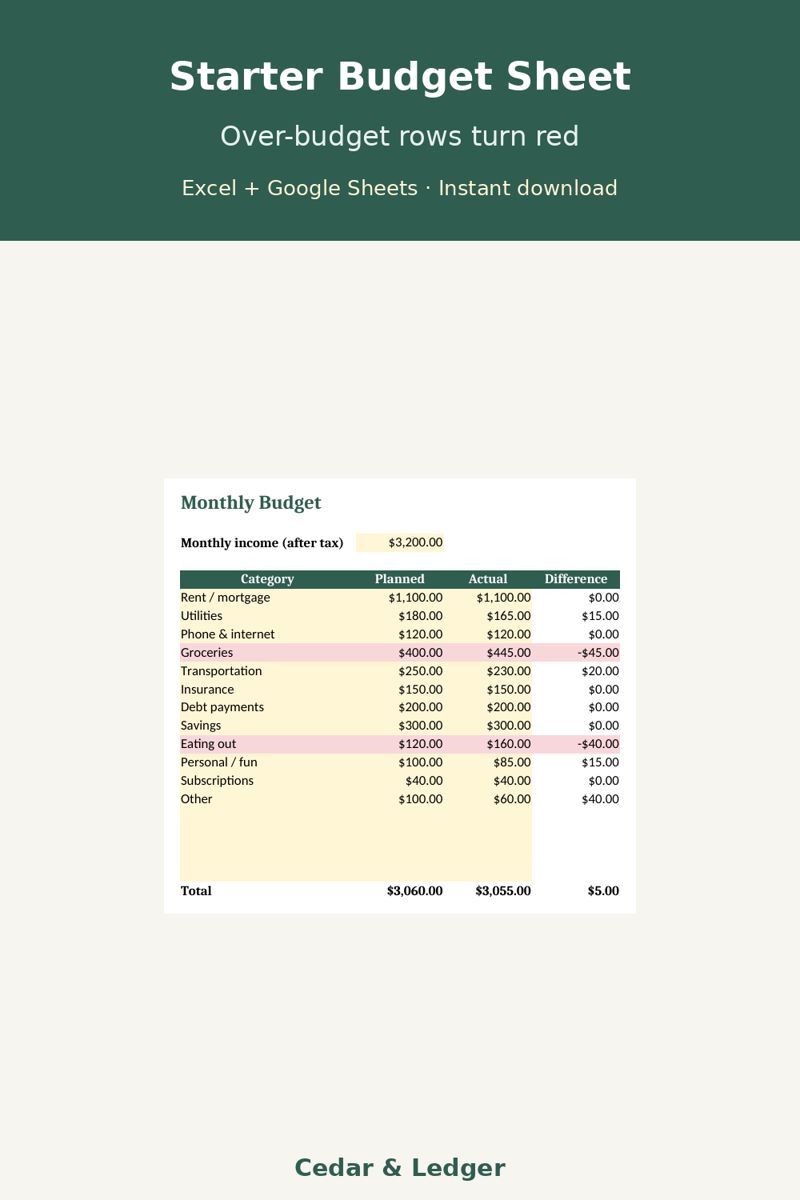Select Utilities actual $165.00 cell
This screenshot has height=1200, width=800.
point(488,616)
